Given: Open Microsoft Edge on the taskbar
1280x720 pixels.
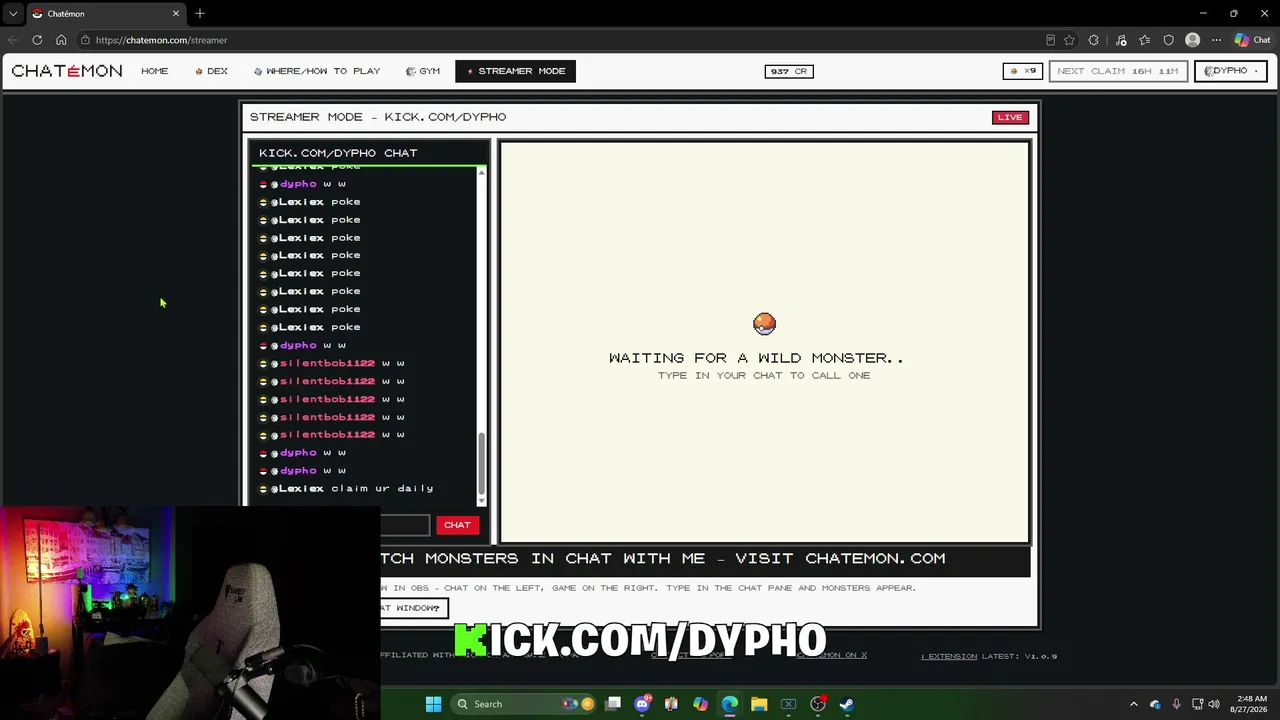Looking at the screenshot, I should (x=729, y=704).
